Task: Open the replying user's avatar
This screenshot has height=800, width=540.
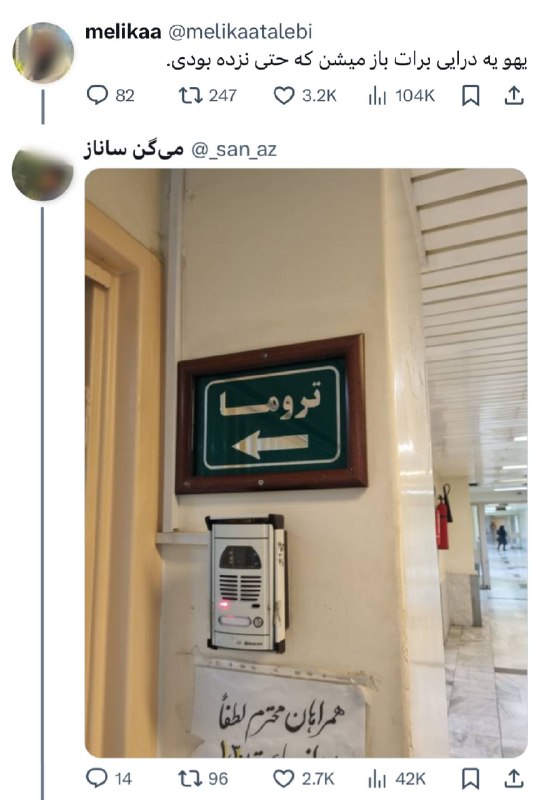Action: tap(43, 172)
